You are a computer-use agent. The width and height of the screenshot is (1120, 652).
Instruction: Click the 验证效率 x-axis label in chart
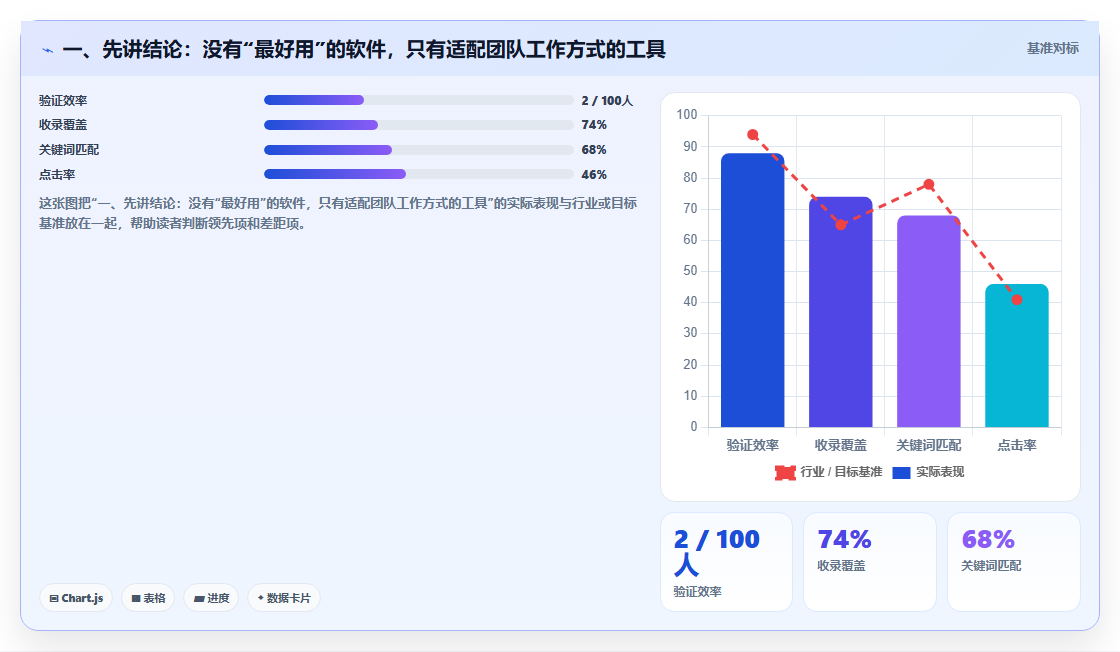752,445
